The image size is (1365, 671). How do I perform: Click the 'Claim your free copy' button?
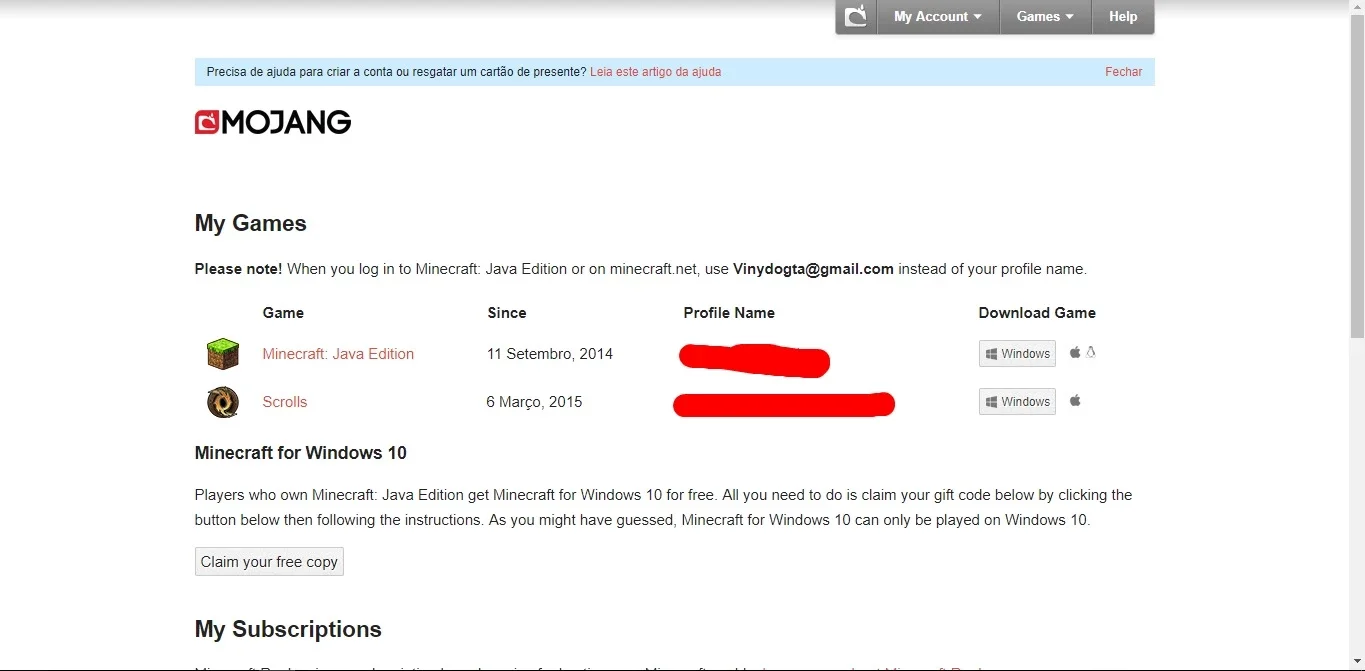pos(269,562)
